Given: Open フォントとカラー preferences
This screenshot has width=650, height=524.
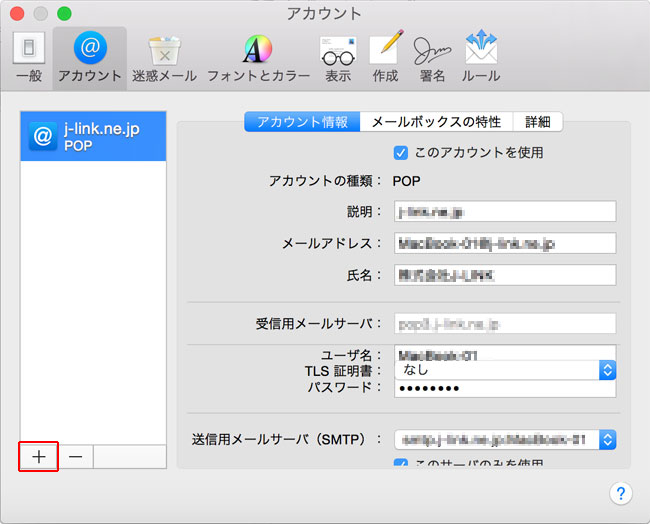Looking at the screenshot, I should pyautogui.click(x=258, y=59).
